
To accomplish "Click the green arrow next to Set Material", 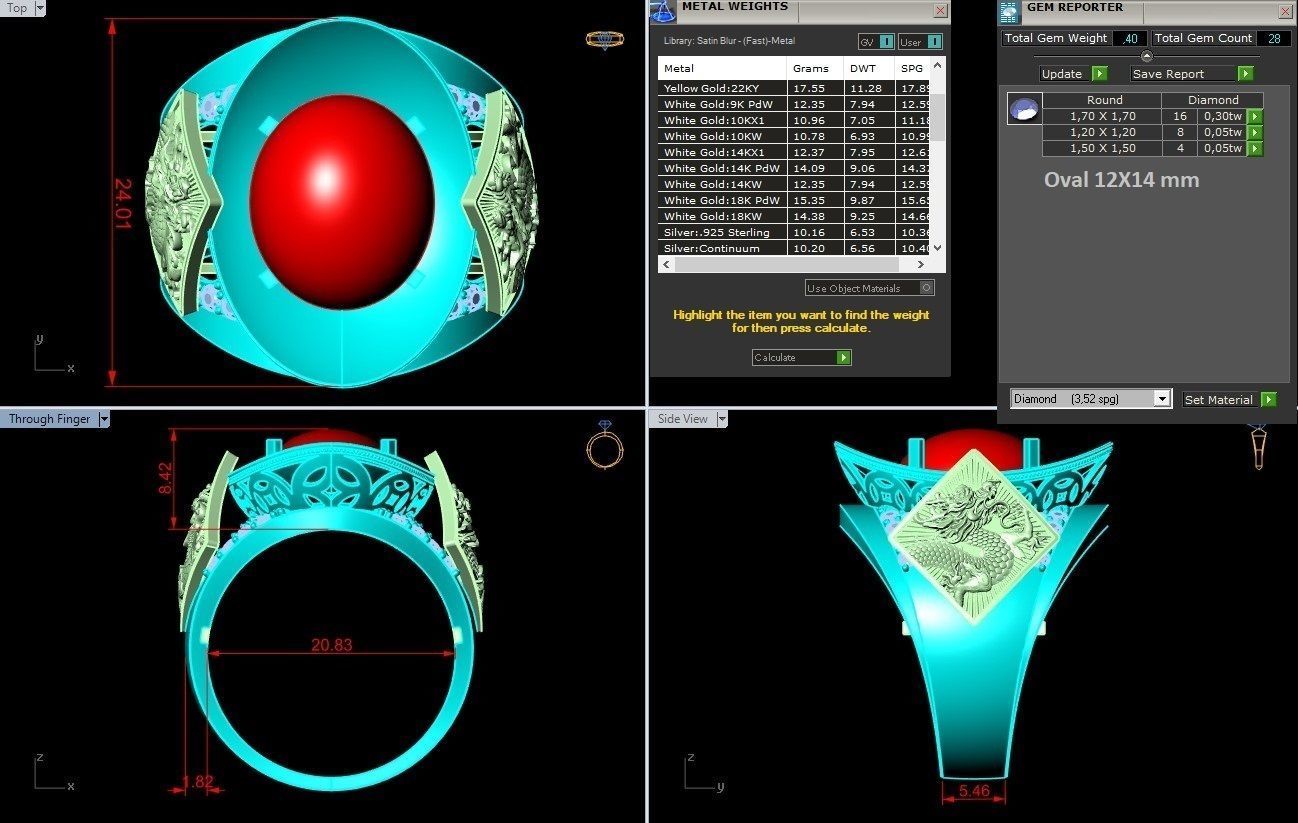I will [x=1269, y=399].
